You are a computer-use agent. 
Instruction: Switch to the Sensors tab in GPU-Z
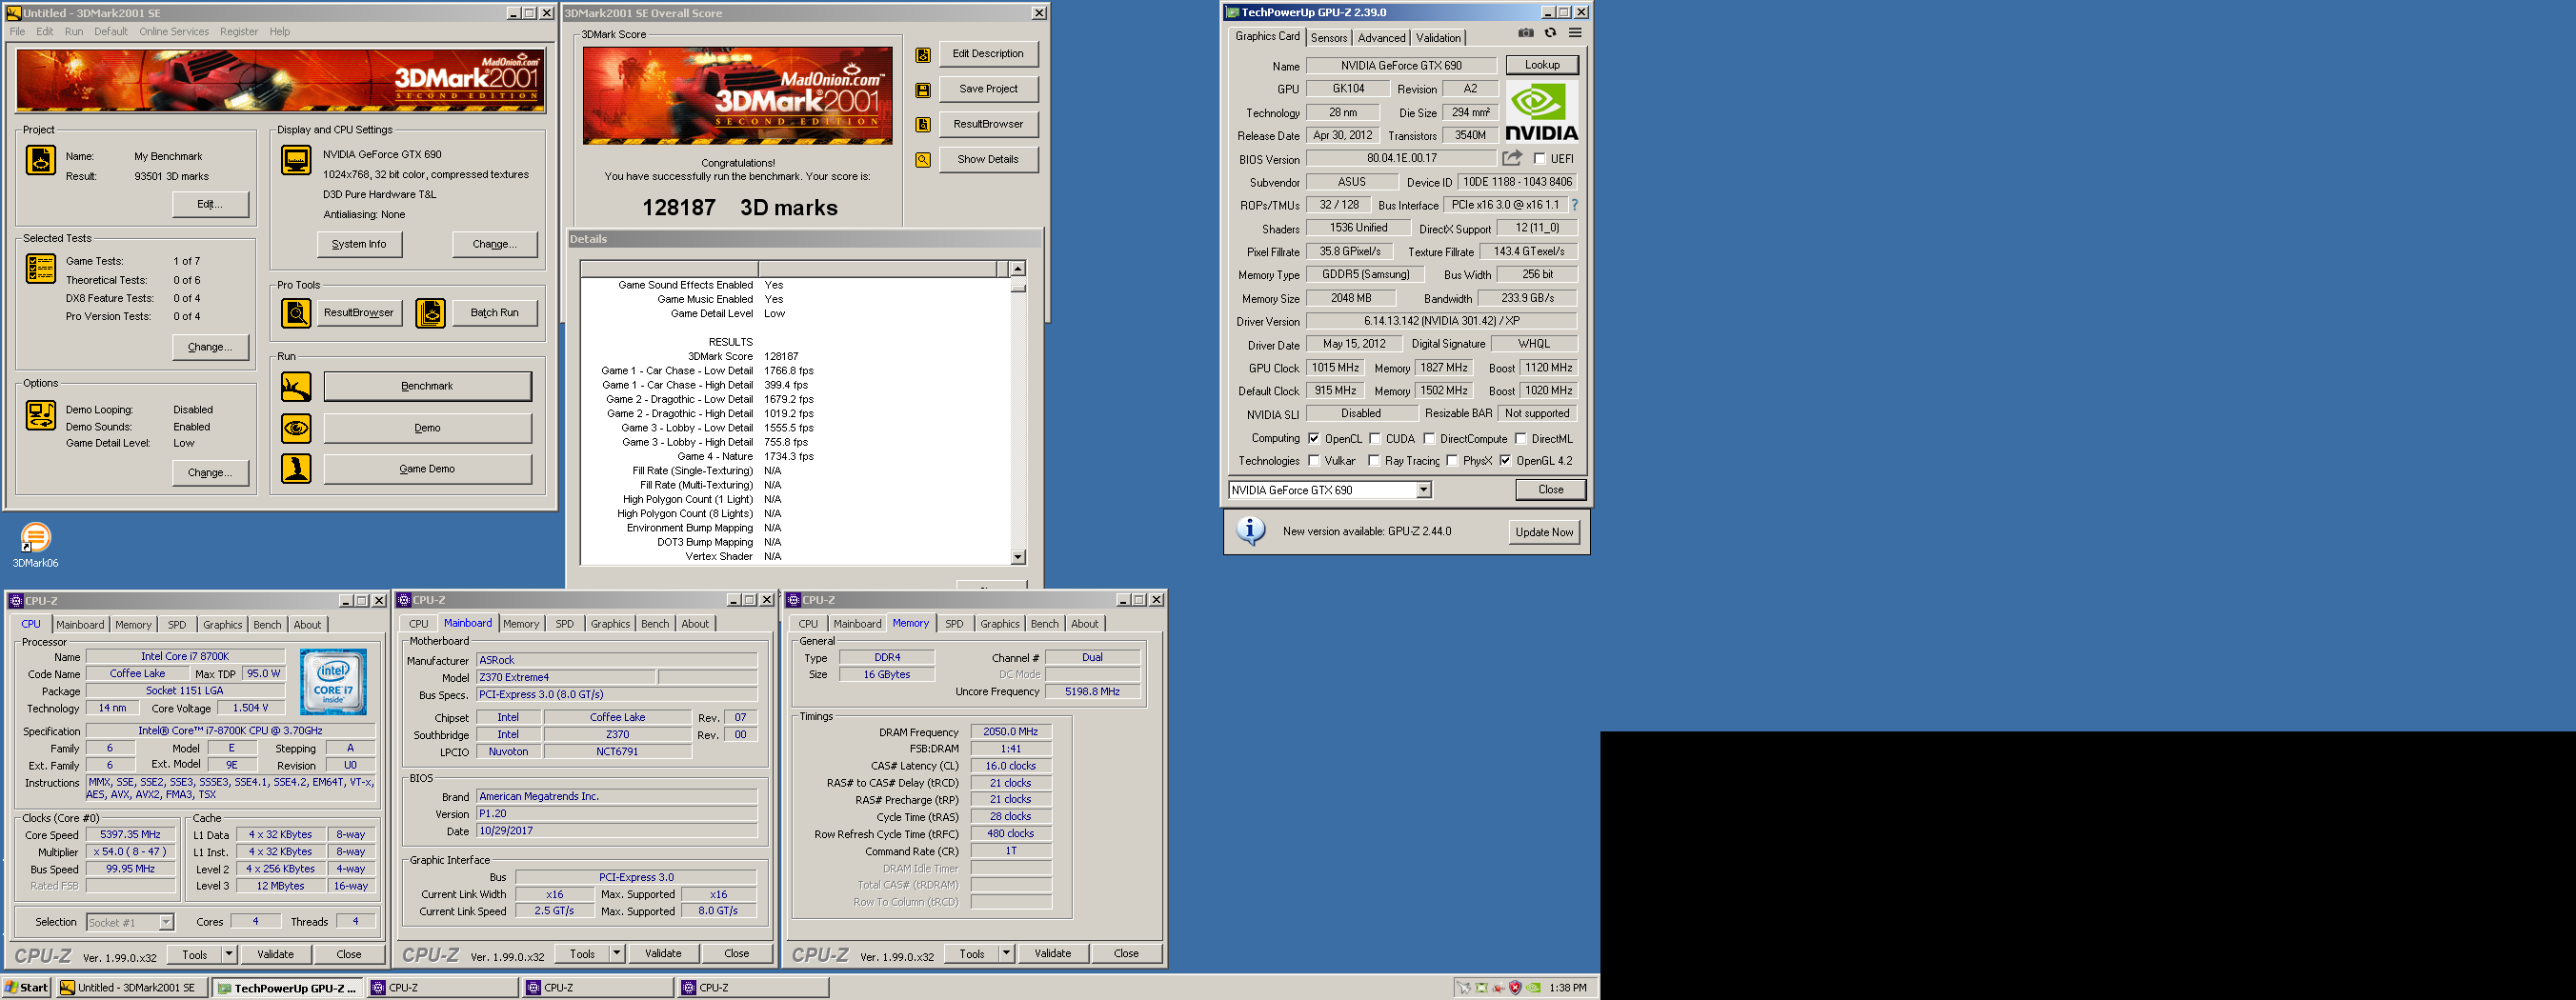point(1329,38)
